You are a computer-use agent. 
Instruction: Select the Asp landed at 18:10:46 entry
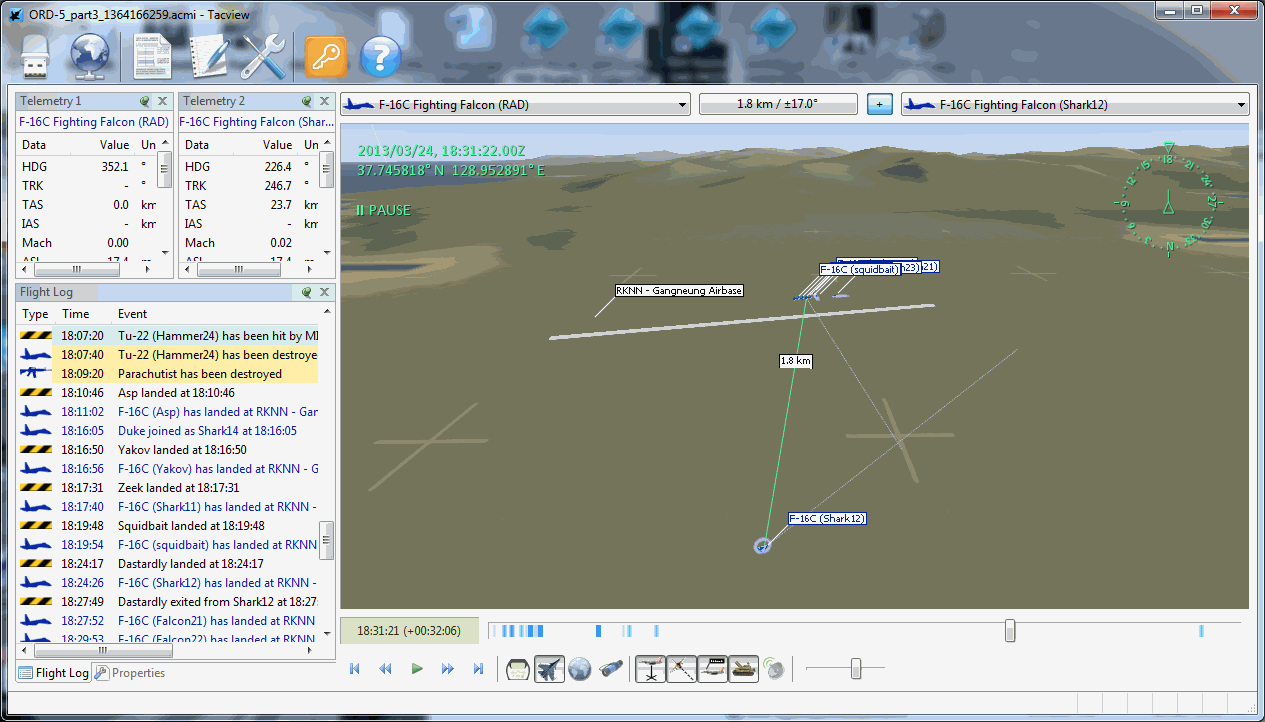(168, 393)
